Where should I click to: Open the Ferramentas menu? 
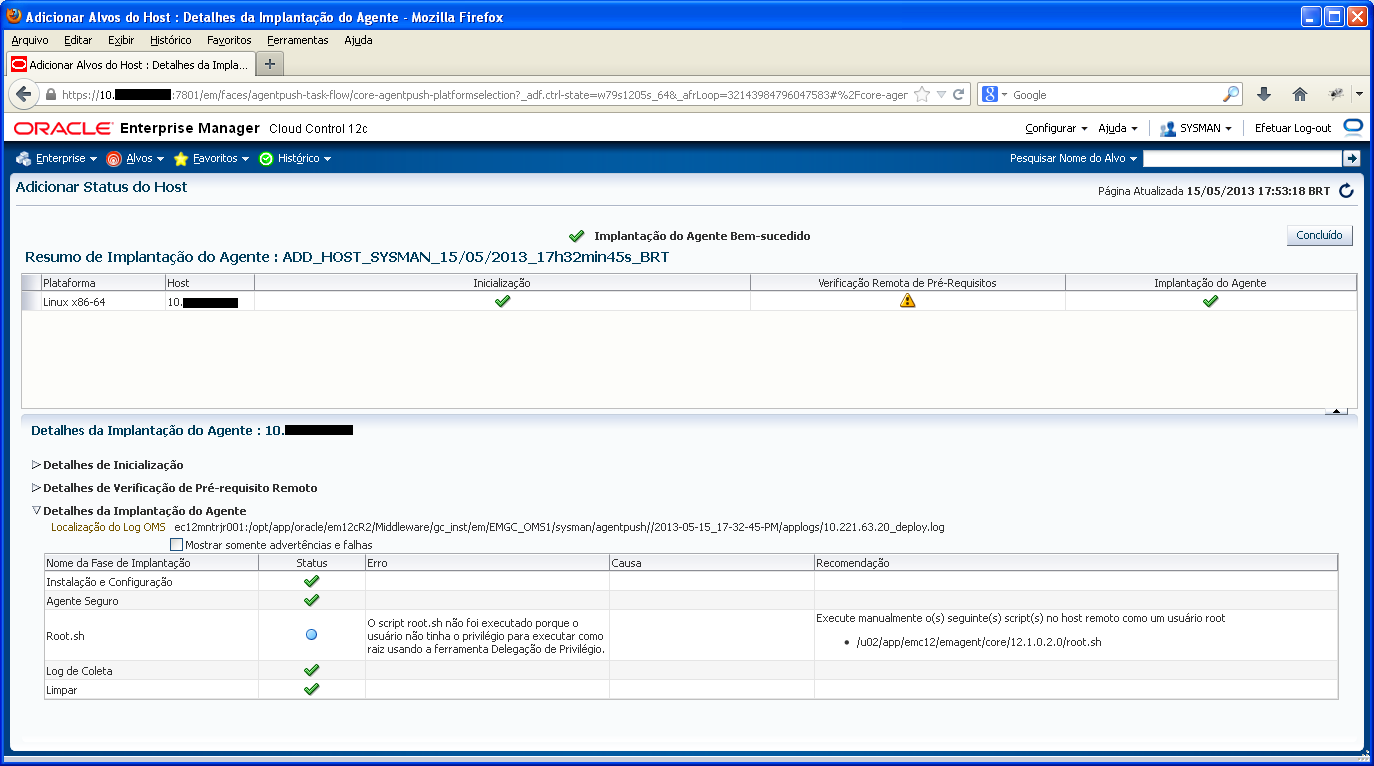[x=298, y=40]
